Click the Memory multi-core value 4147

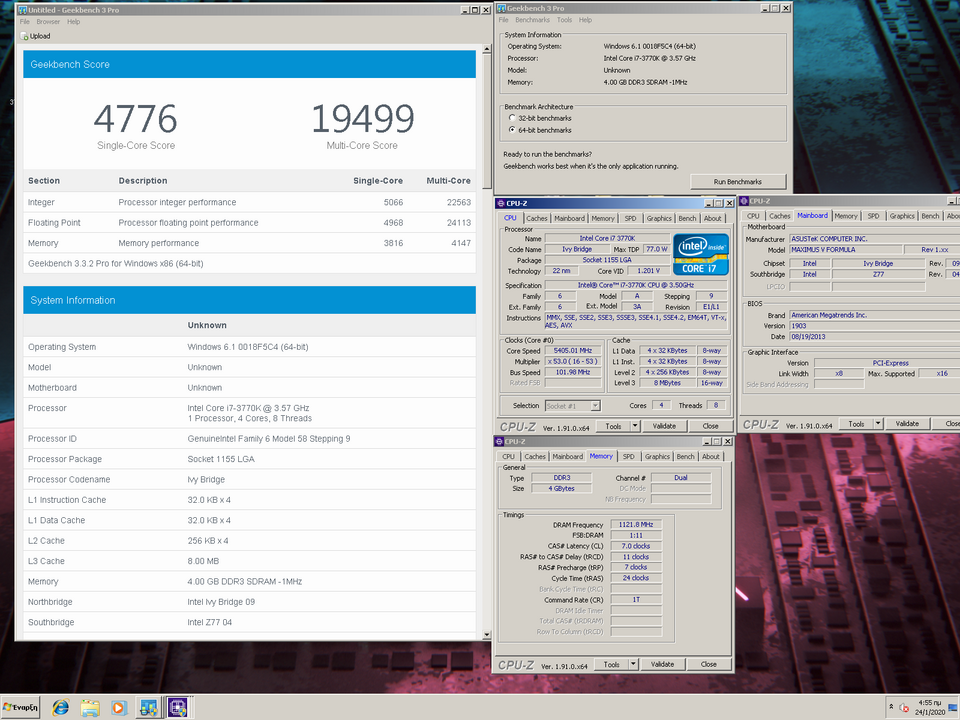point(461,243)
